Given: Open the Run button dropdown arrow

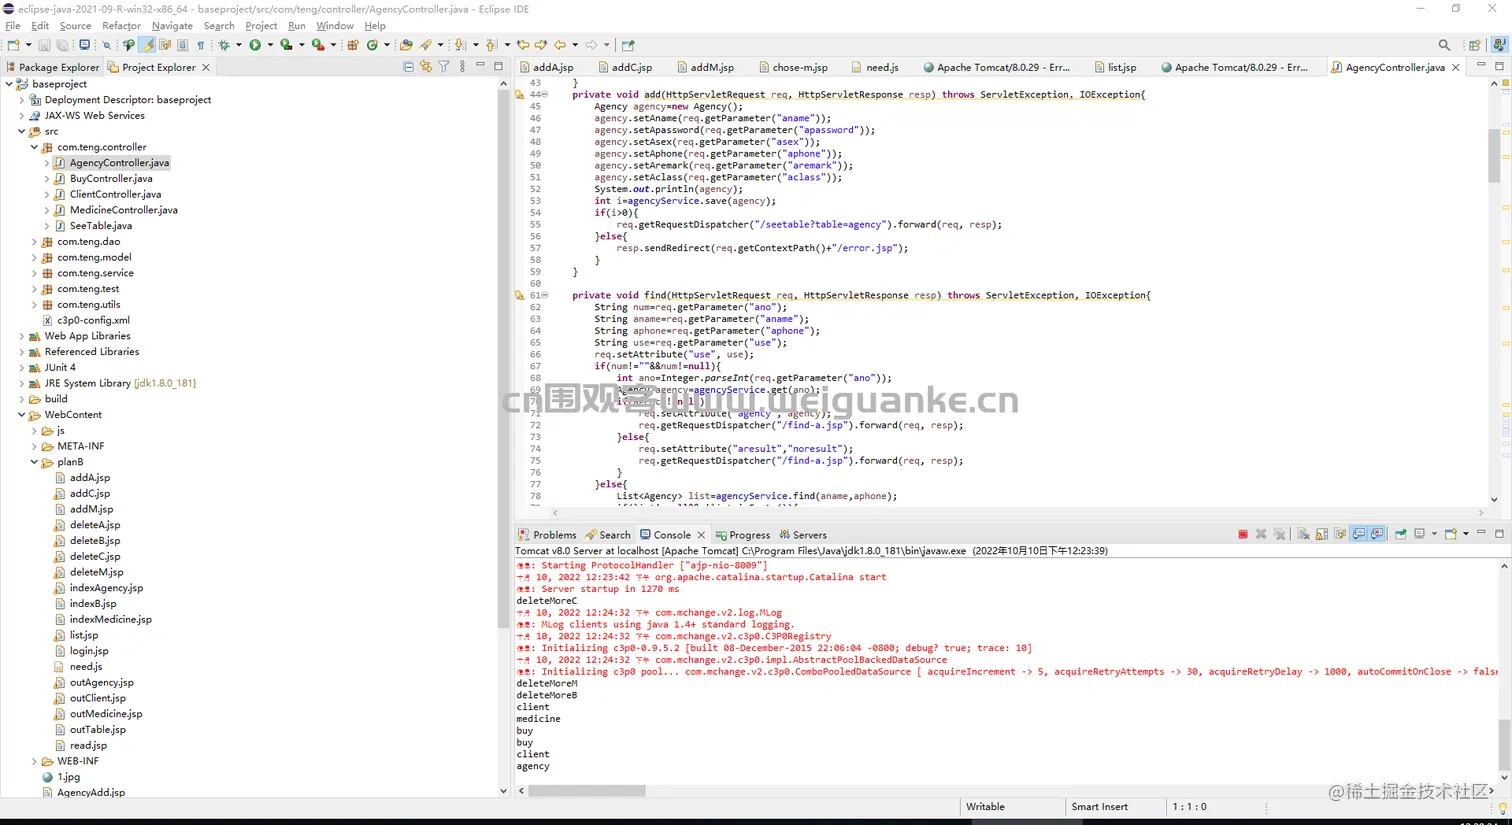Looking at the screenshot, I should click(x=269, y=45).
